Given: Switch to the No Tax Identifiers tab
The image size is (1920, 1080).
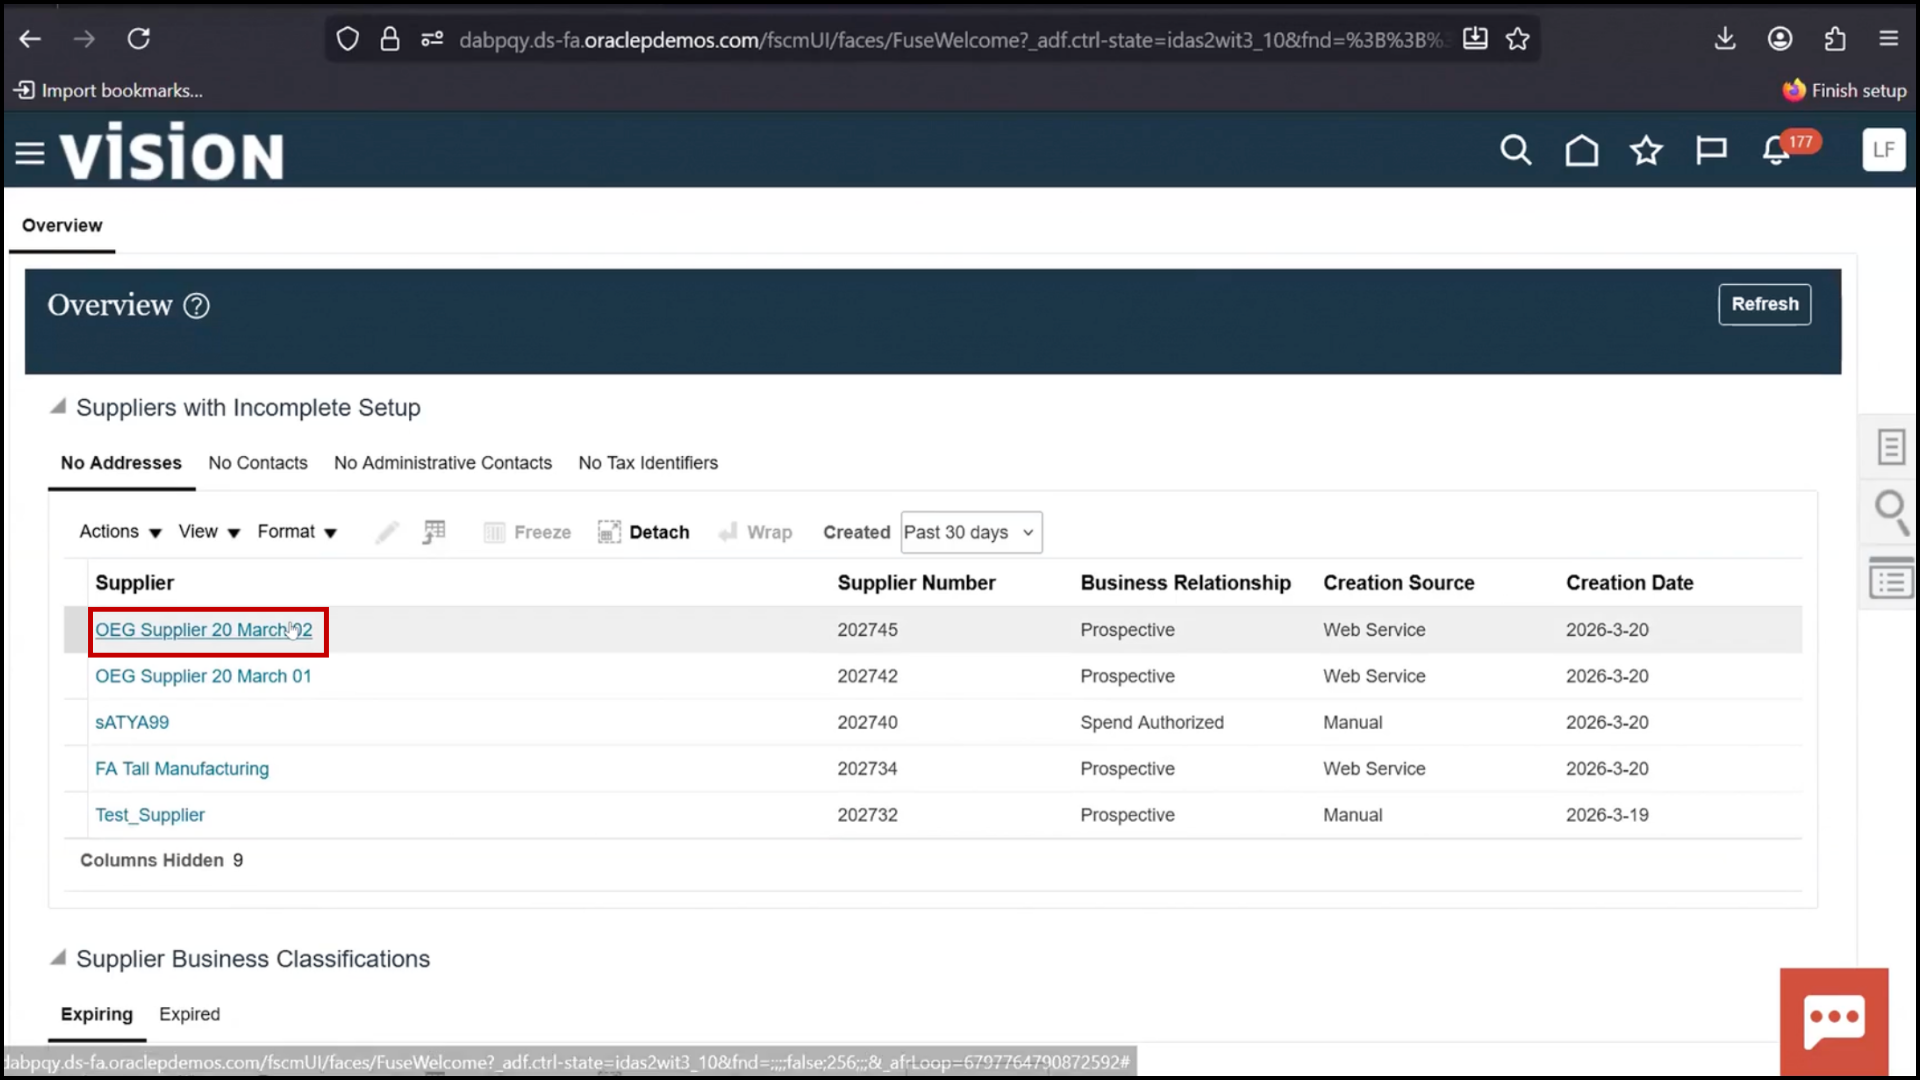Looking at the screenshot, I should coord(648,463).
